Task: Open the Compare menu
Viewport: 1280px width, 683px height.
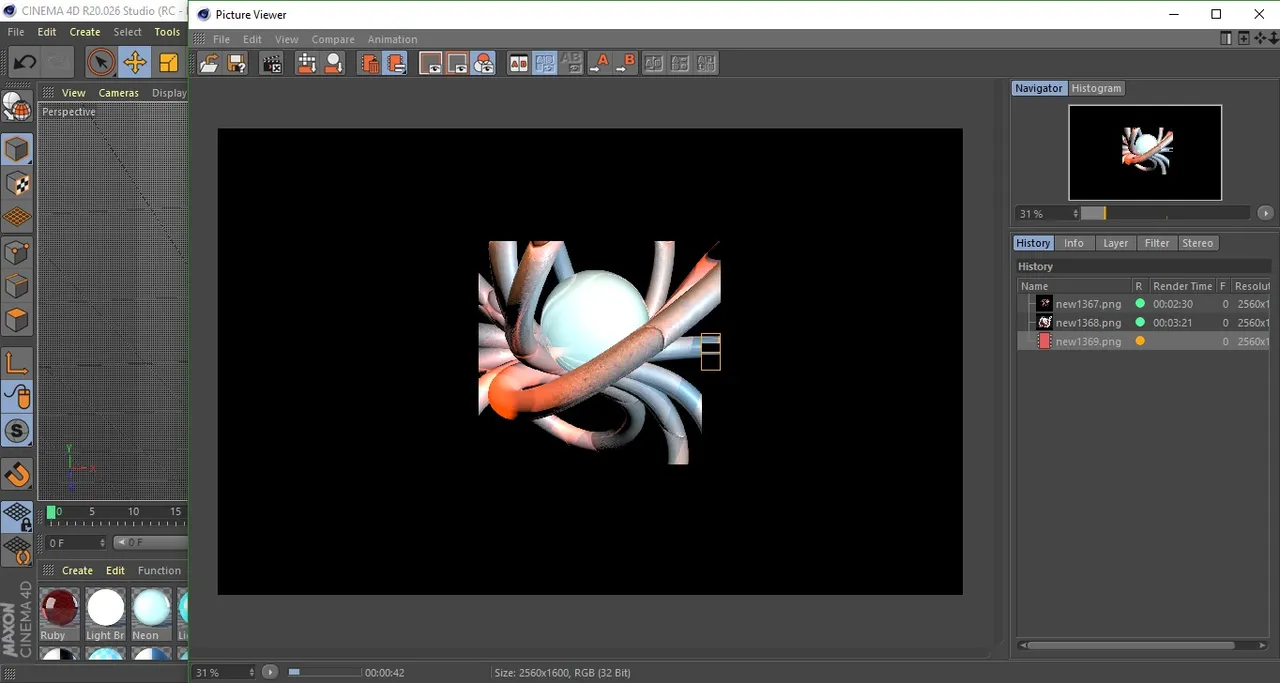Action: click(x=333, y=39)
